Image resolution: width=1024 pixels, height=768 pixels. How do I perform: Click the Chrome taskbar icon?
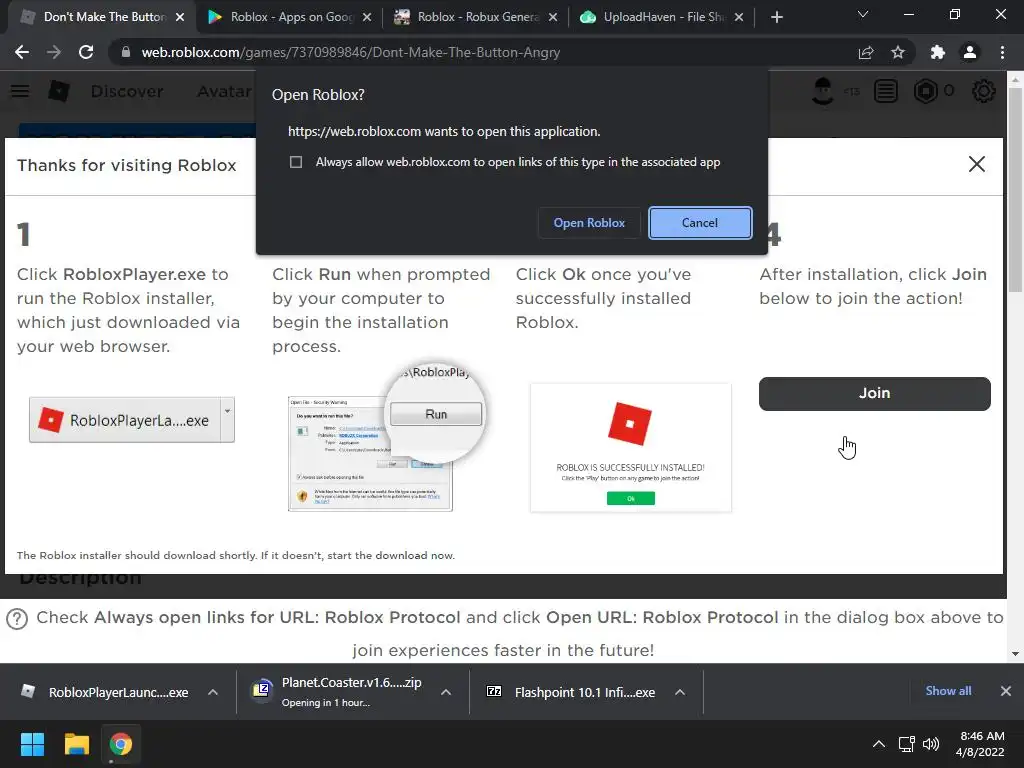[121, 744]
